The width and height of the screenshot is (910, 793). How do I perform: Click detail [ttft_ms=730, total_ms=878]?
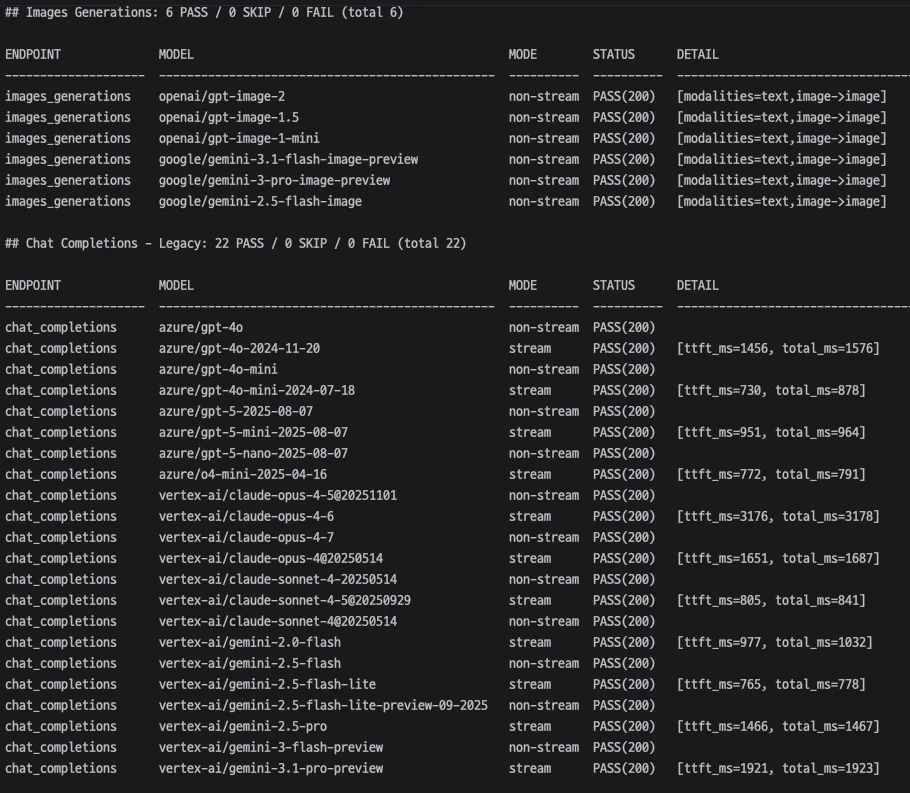pyautogui.click(x=771, y=390)
